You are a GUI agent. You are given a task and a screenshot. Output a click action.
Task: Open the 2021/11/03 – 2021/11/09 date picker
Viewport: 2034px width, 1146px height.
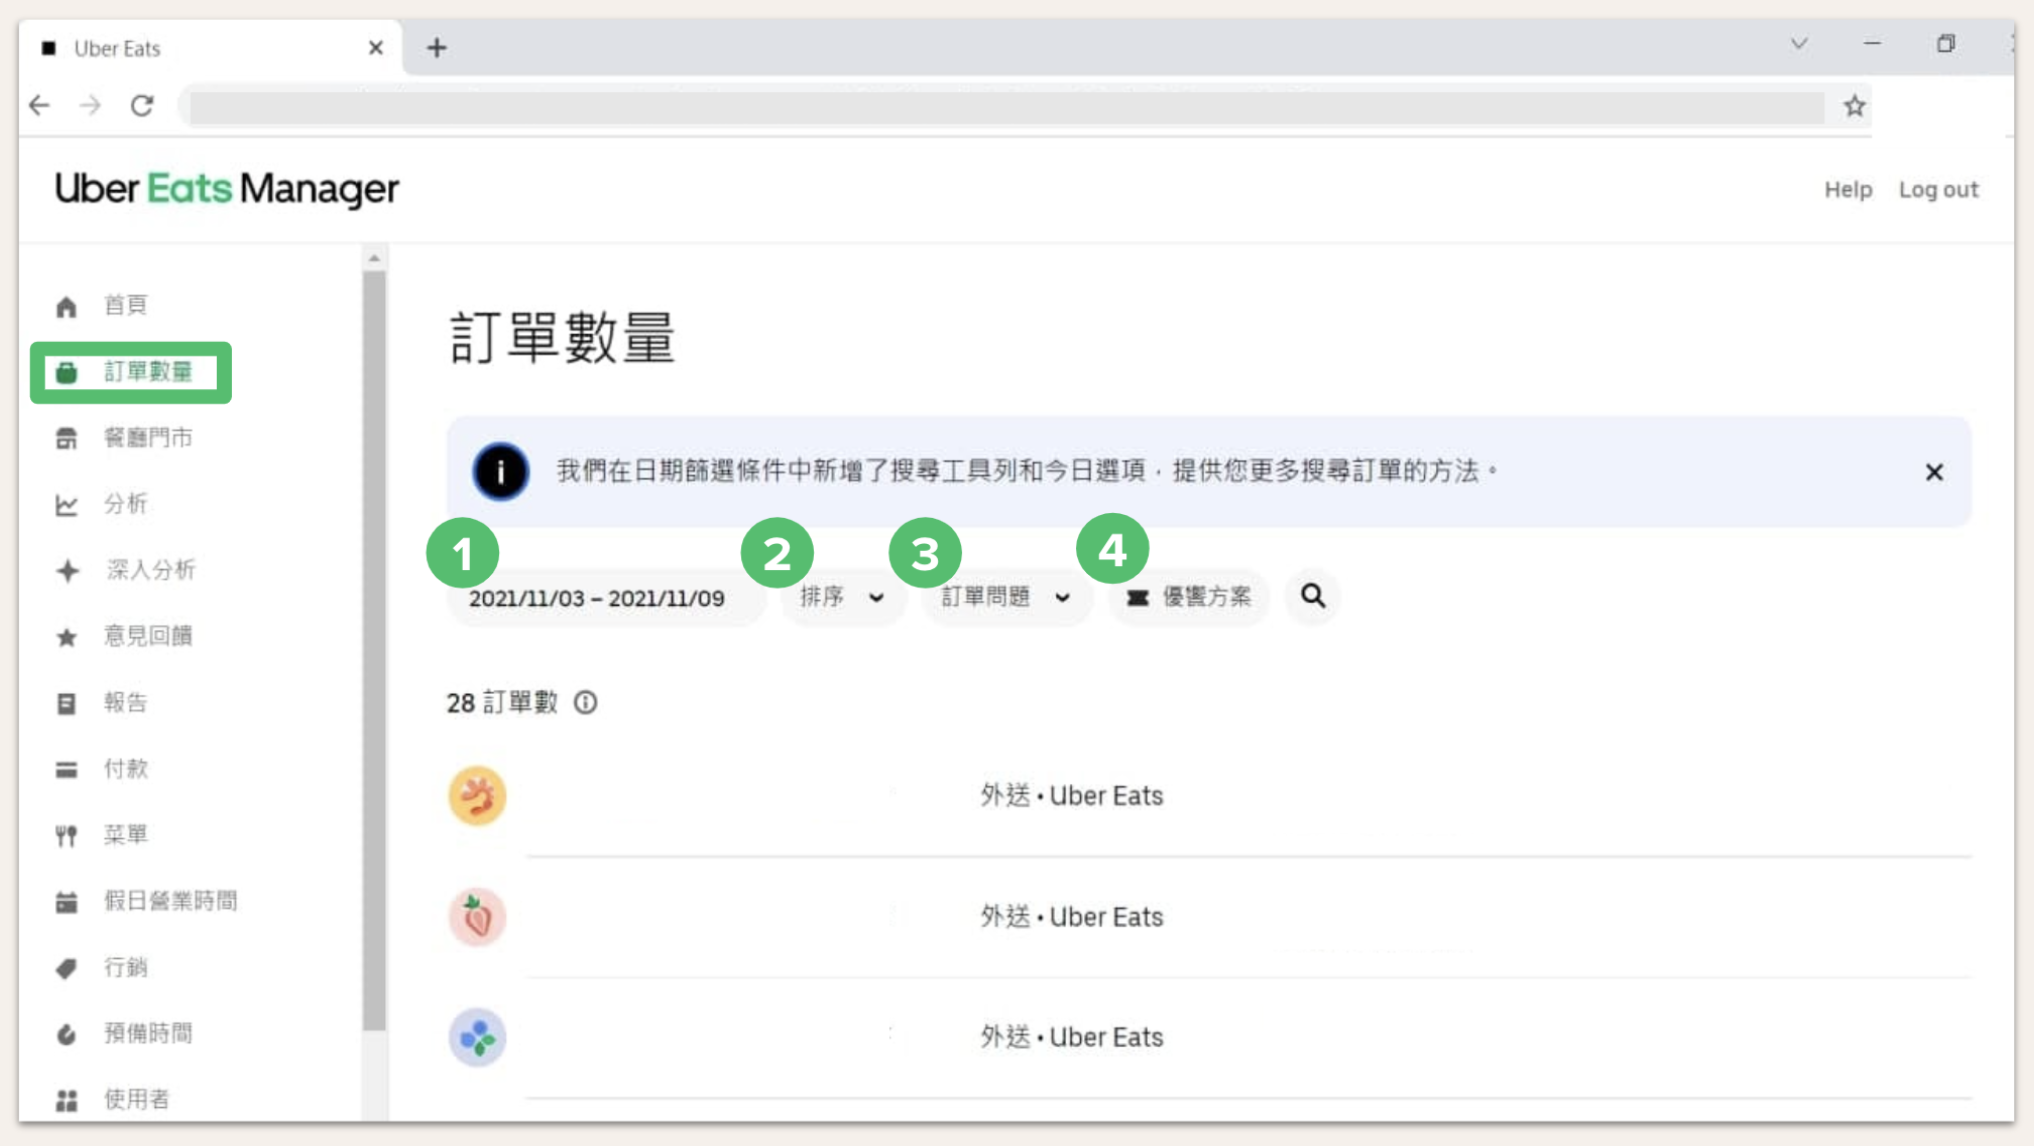click(603, 598)
